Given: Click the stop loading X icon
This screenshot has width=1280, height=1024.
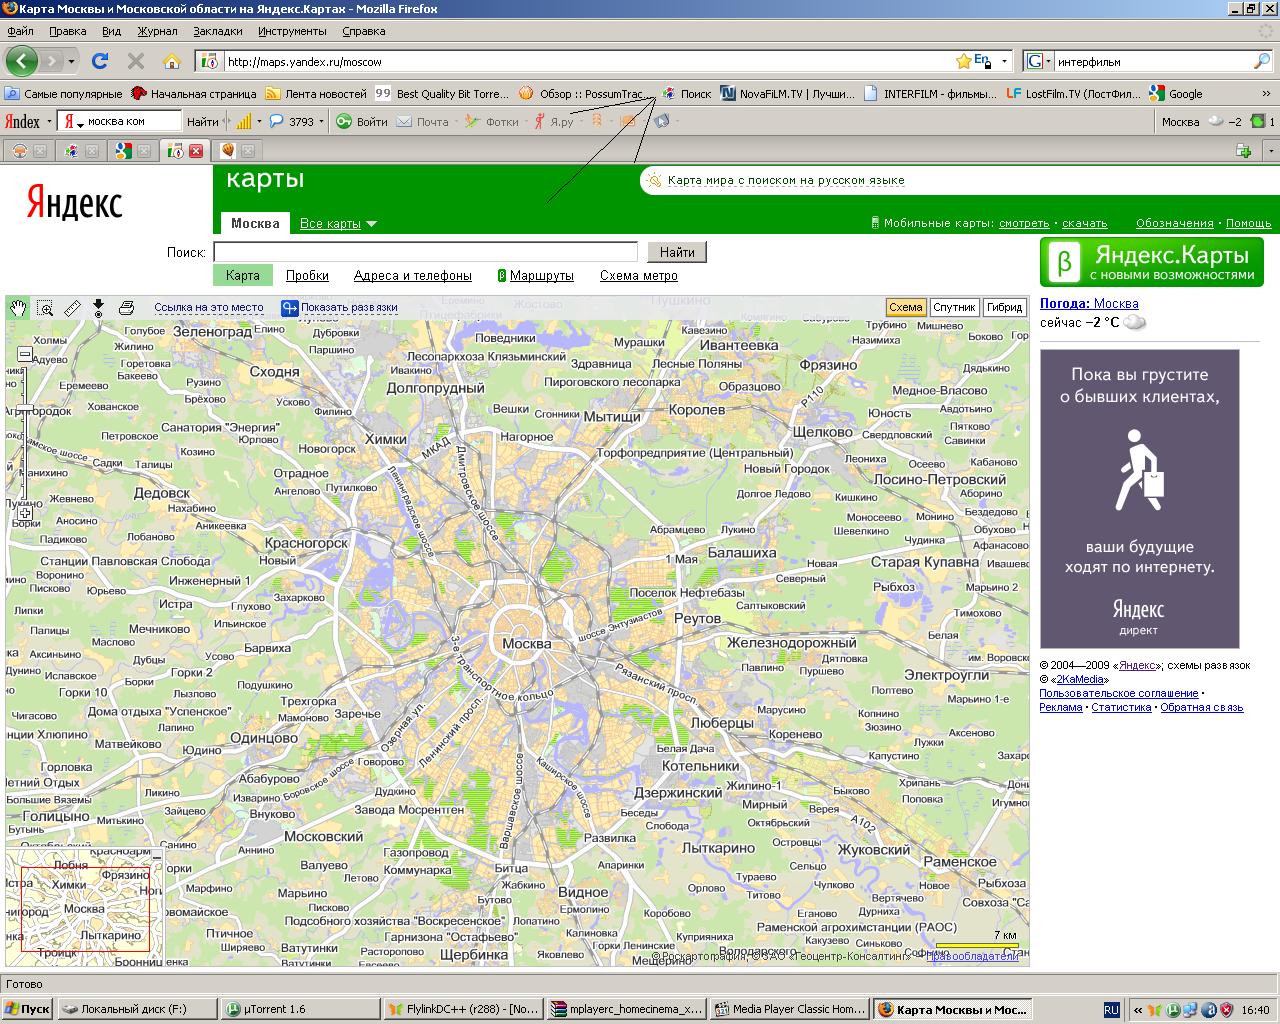Looking at the screenshot, I should coord(136,61).
